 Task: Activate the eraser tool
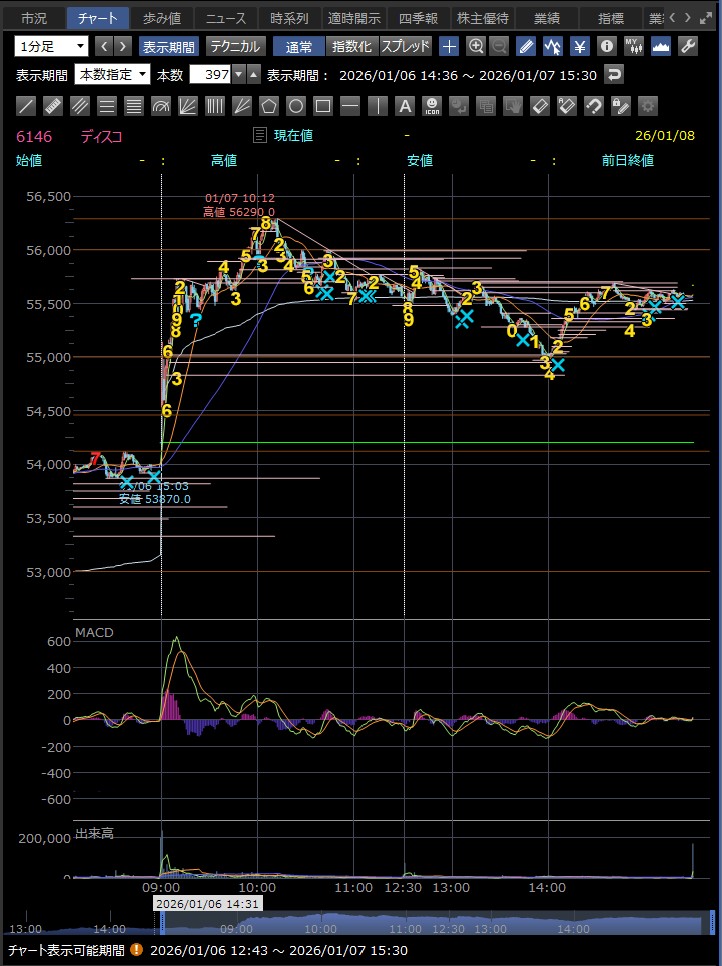tap(539, 106)
